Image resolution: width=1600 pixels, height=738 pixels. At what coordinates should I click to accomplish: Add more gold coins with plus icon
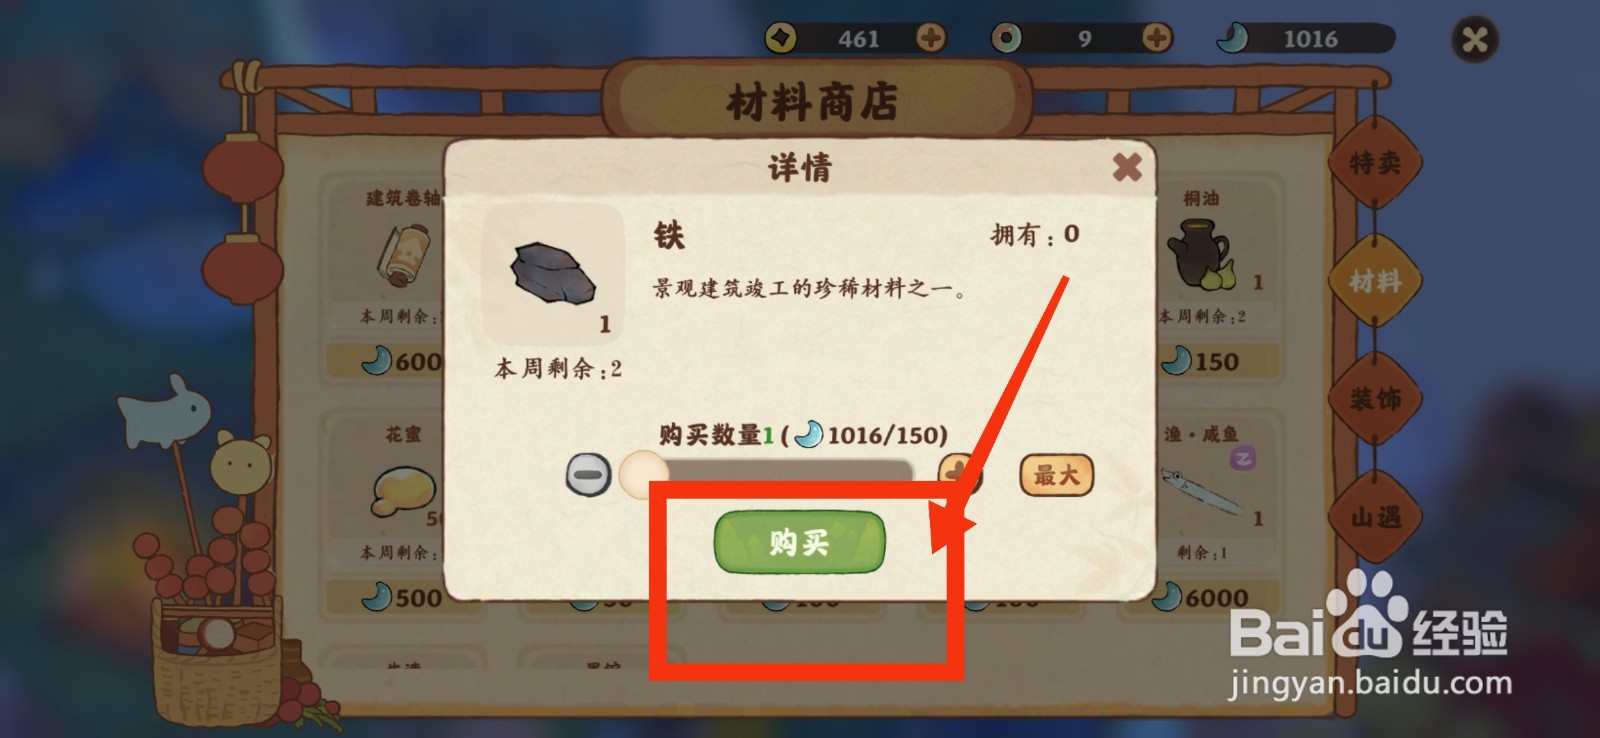931,38
